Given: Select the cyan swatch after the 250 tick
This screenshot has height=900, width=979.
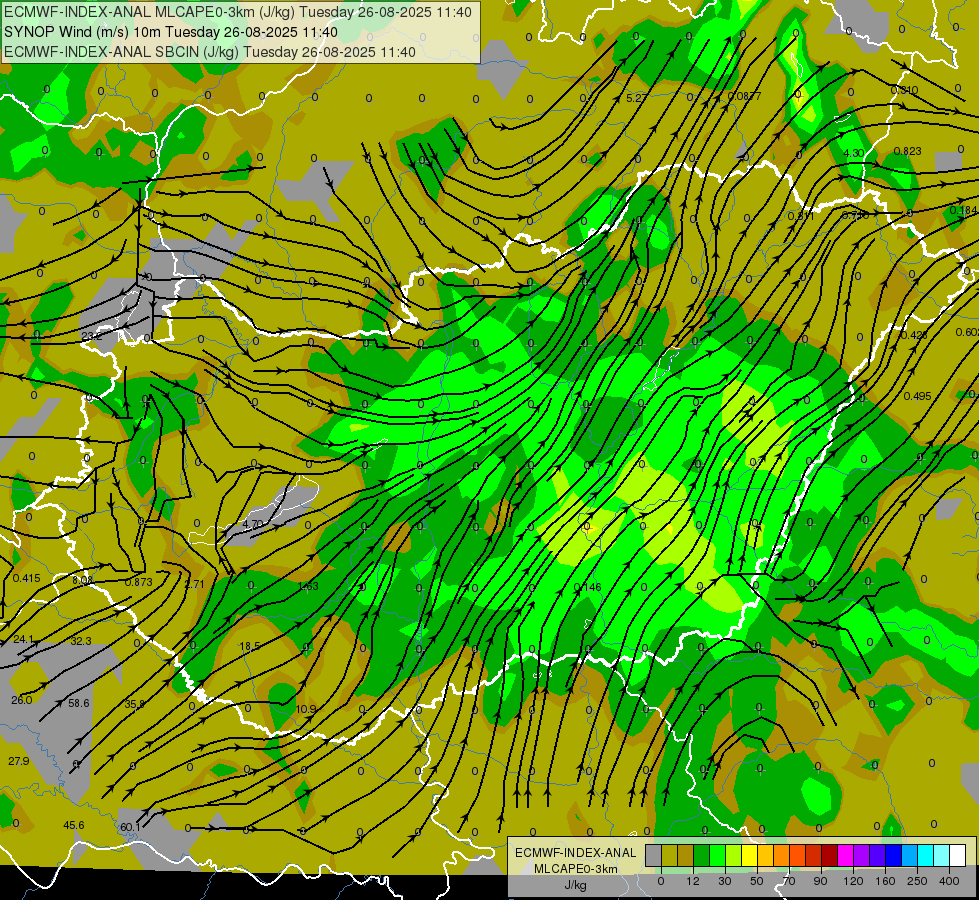Looking at the screenshot, I should 926,855.
